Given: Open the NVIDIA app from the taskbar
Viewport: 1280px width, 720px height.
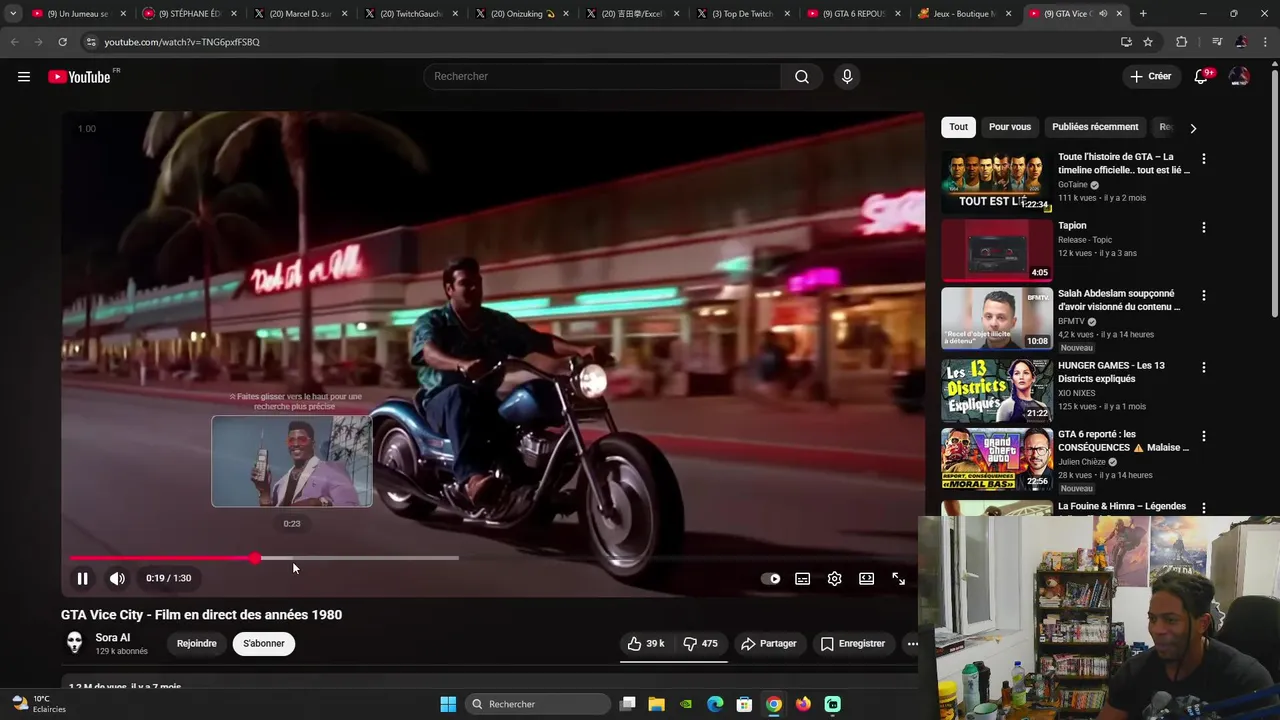Looking at the screenshot, I should tap(686, 704).
